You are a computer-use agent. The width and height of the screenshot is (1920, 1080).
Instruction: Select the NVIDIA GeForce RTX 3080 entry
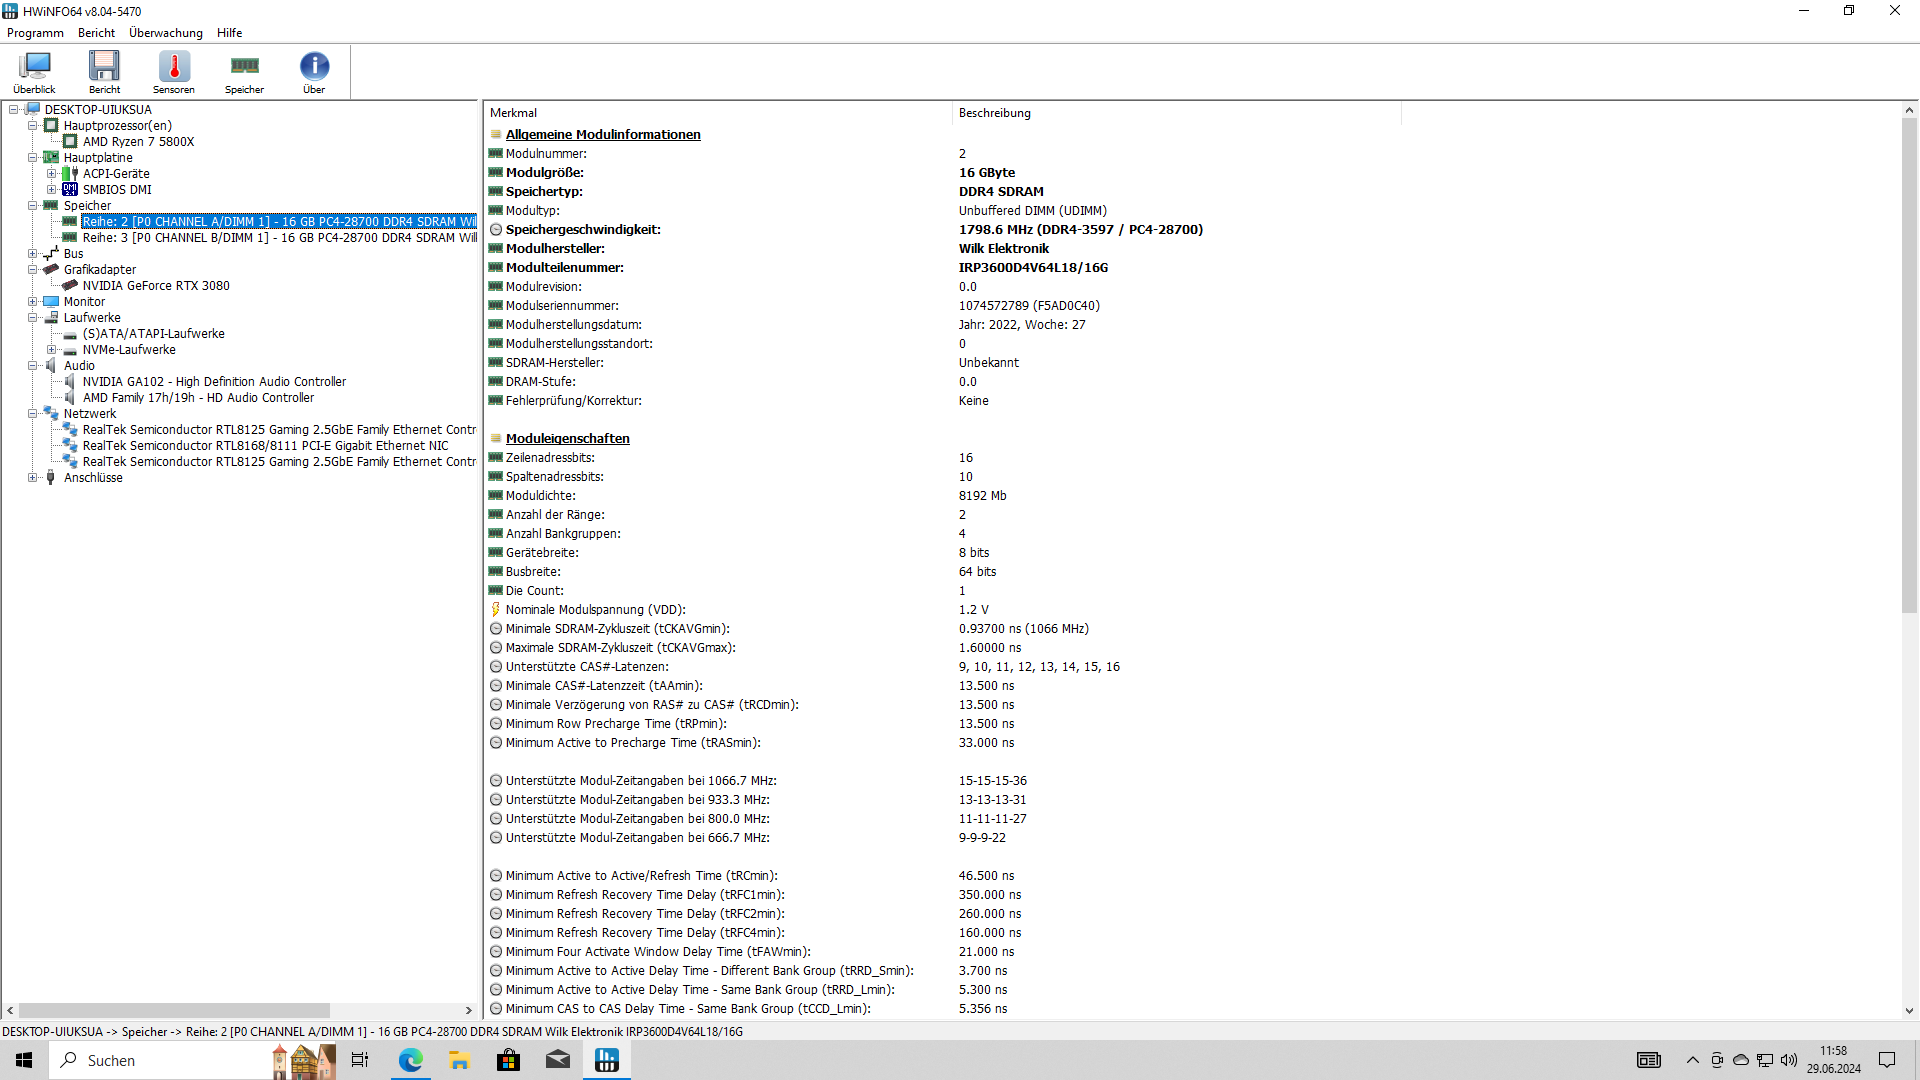(x=156, y=286)
